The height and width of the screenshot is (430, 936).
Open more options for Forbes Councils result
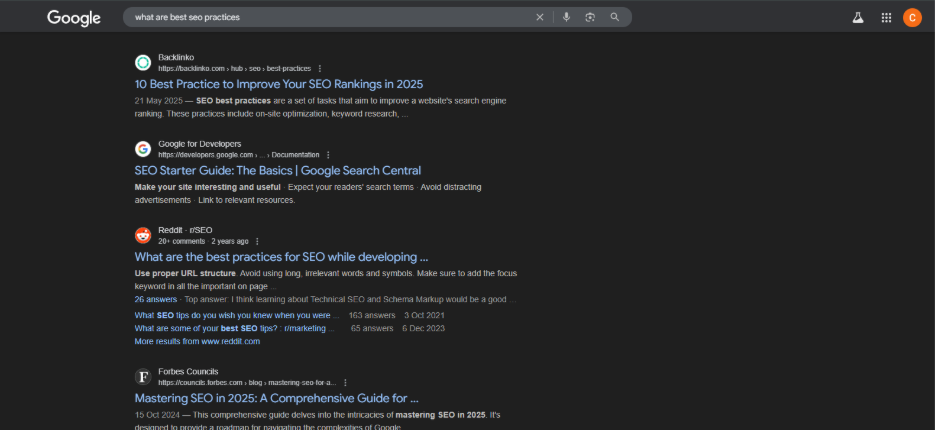click(x=346, y=382)
